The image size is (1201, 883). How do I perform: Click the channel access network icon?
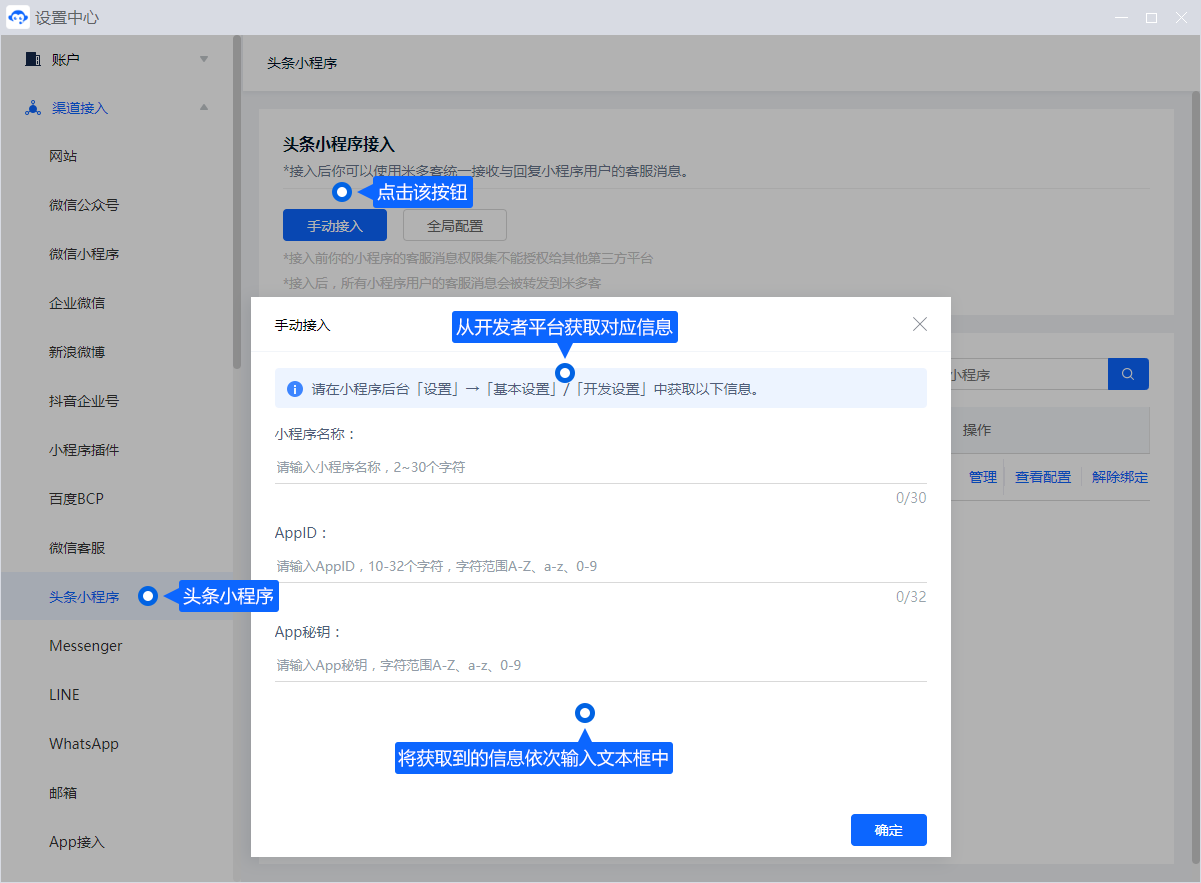pyautogui.click(x=33, y=108)
